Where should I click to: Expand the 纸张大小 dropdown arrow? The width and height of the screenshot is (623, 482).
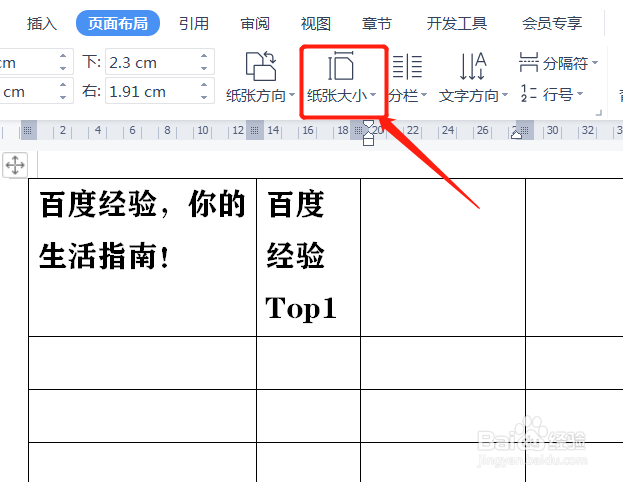tap(373, 95)
